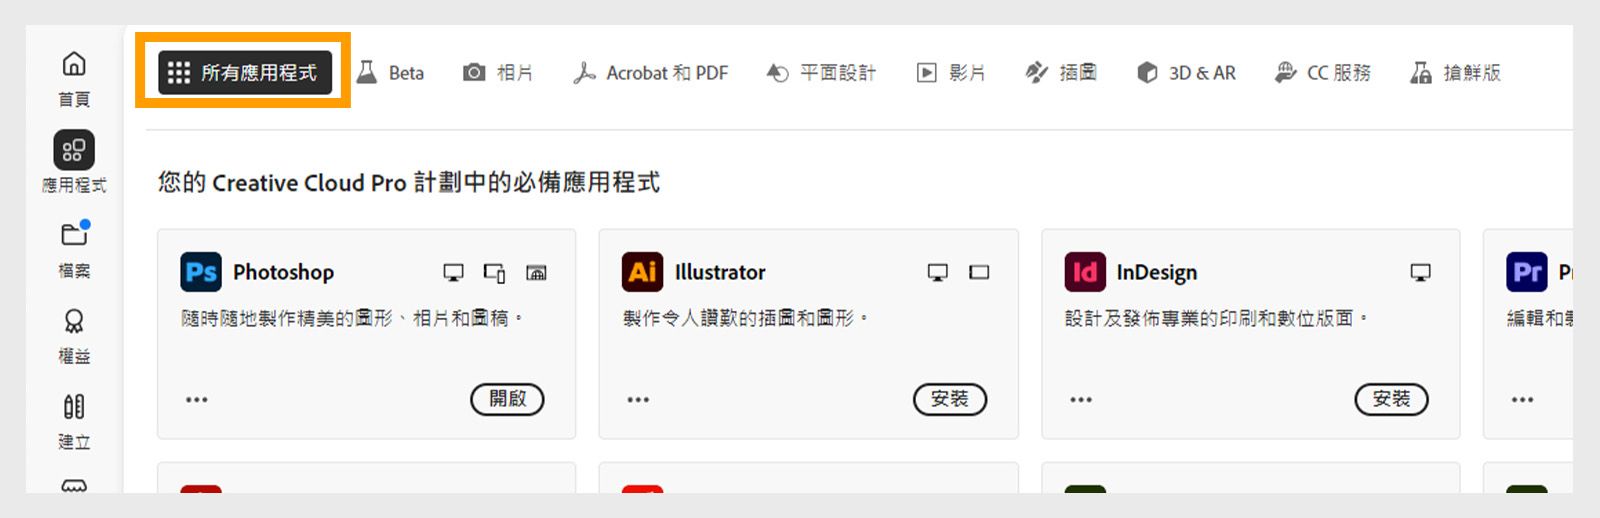Click the Illustrator Ai app icon

643,272
